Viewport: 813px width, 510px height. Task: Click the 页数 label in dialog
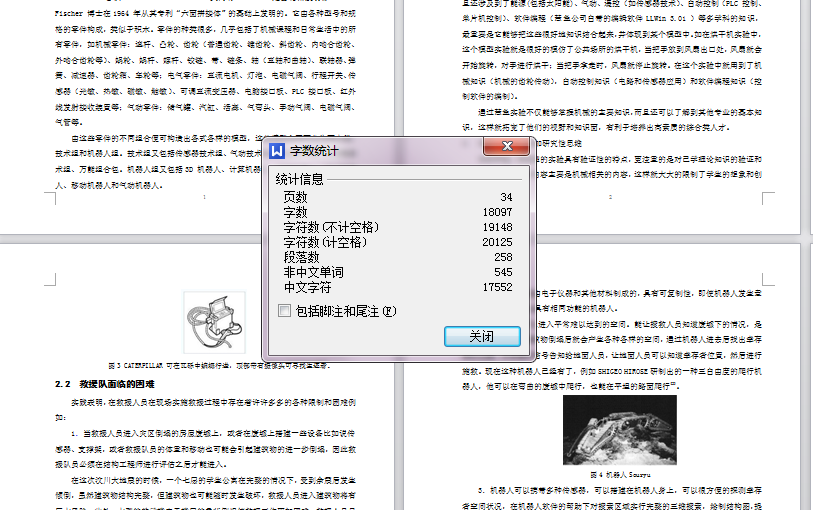click(x=296, y=197)
